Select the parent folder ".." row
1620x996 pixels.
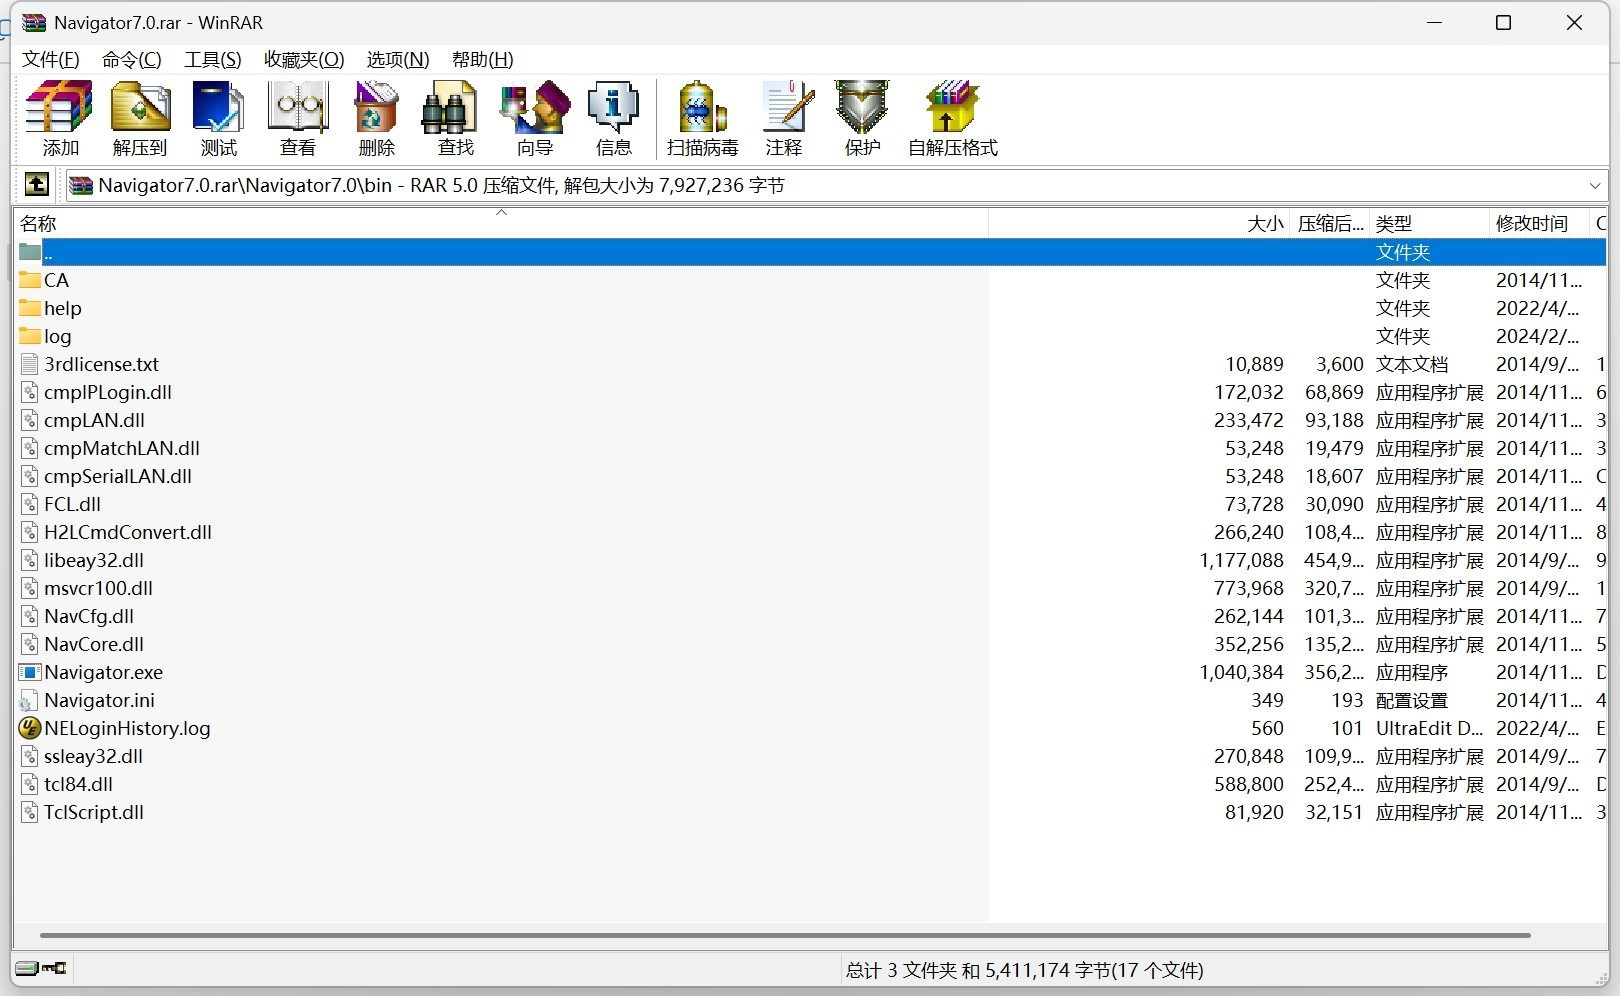pyautogui.click(x=810, y=252)
